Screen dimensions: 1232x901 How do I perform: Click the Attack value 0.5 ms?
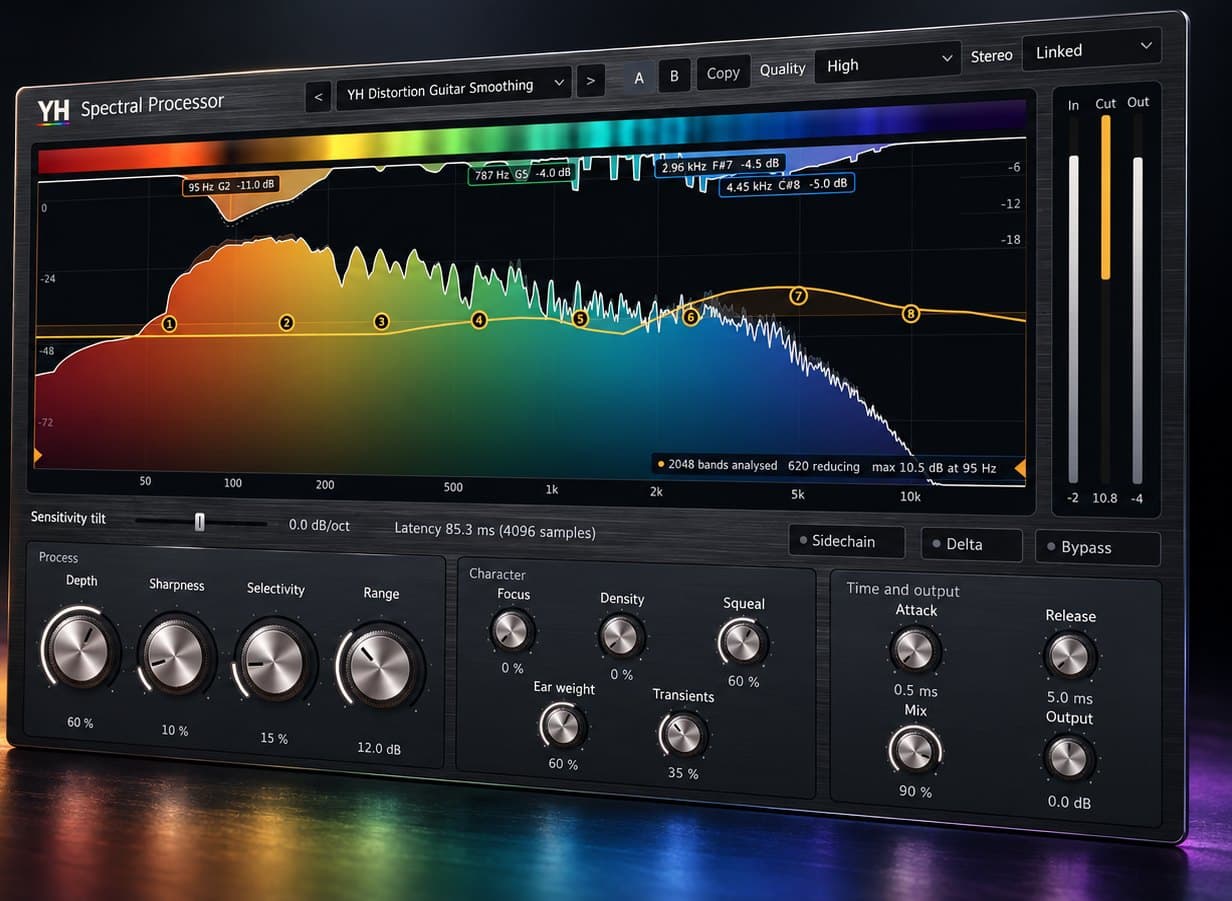tap(915, 691)
